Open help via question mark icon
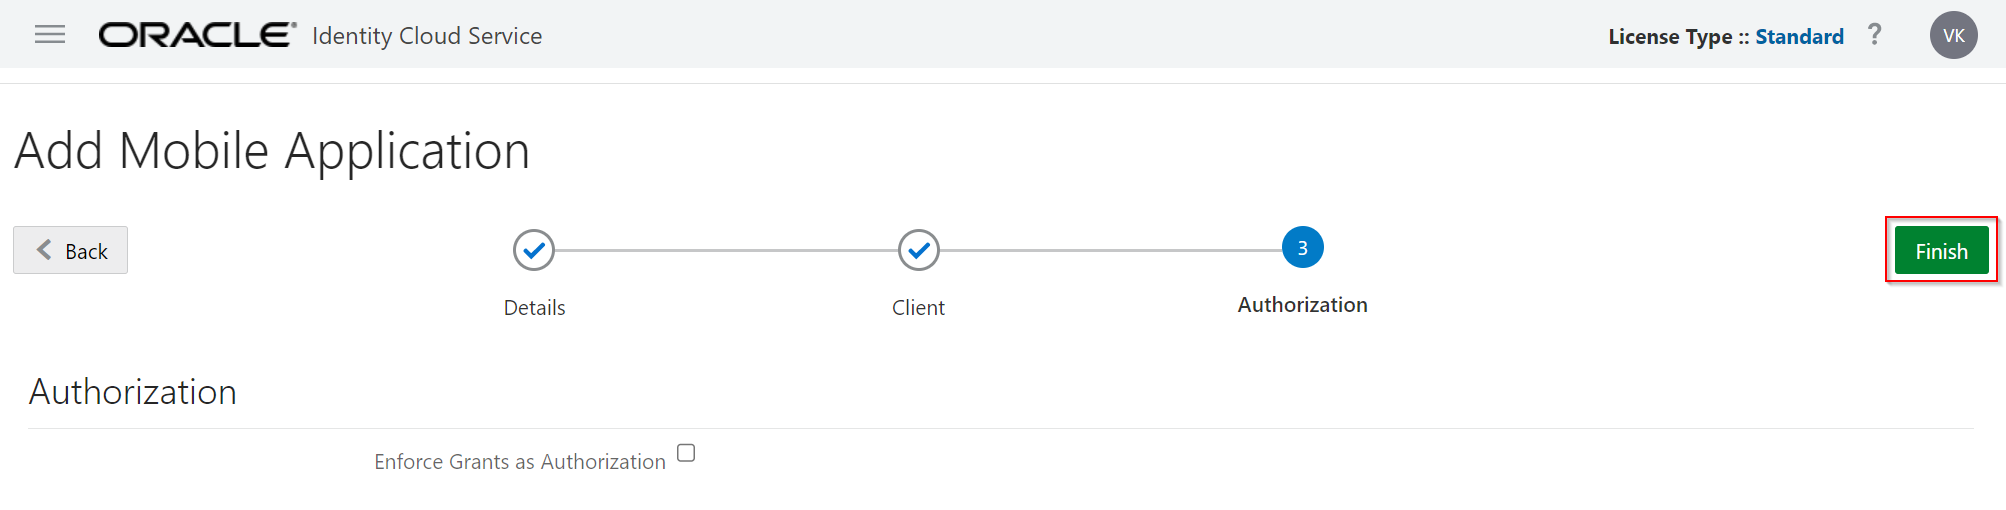The image size is (2006, 510). click(1875, 35)
